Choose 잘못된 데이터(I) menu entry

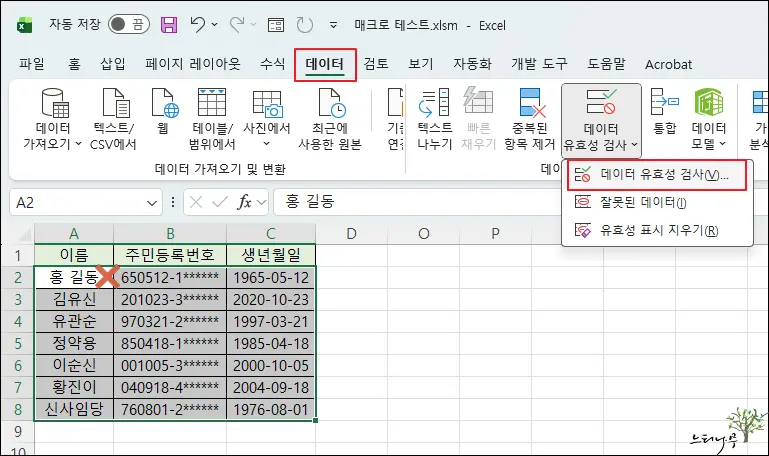click(x=657, y=202)
